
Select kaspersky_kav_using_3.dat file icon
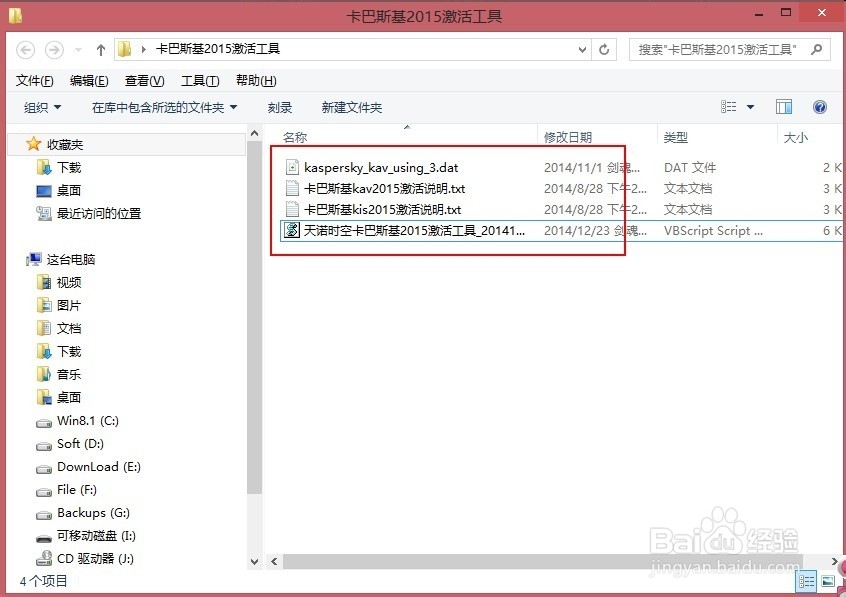click(292, 167)
